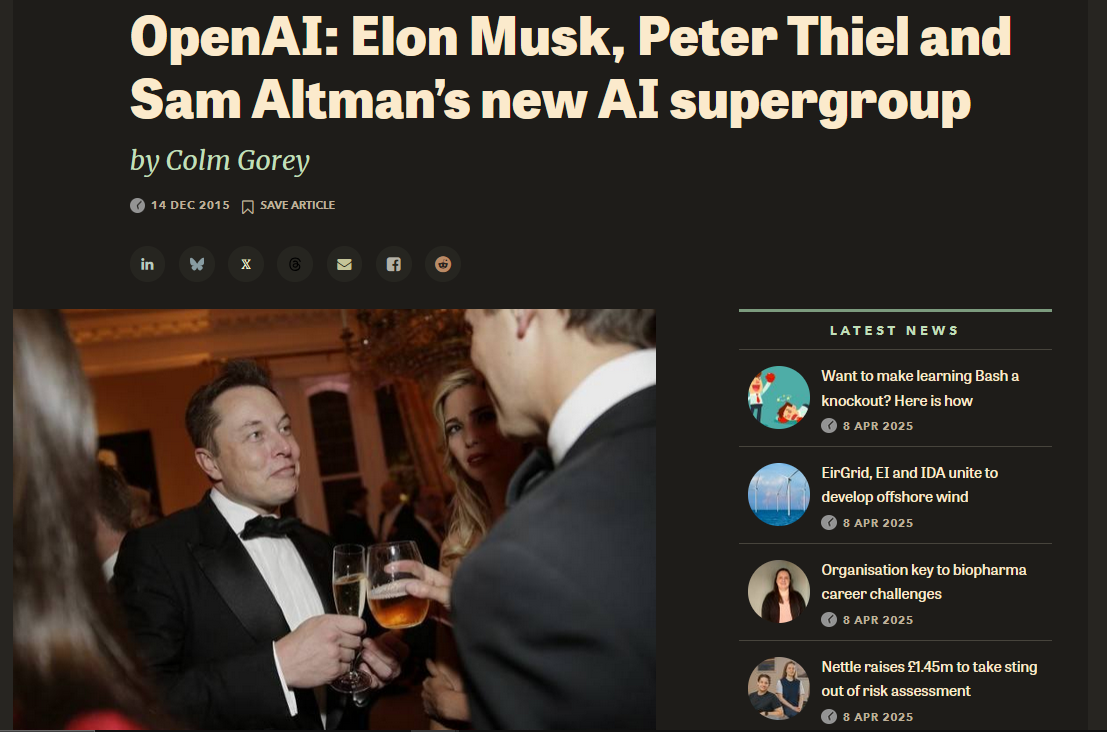The image size is (1107, 732).
Task: Open biopharma career challenges article
Action: pos(923,582)
